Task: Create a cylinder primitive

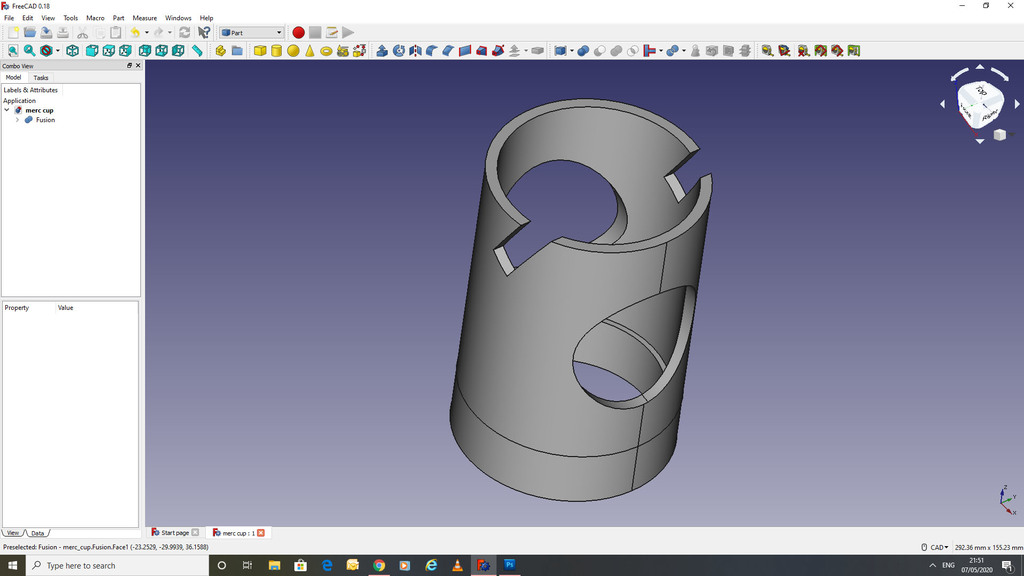Action: pos(277,51)
